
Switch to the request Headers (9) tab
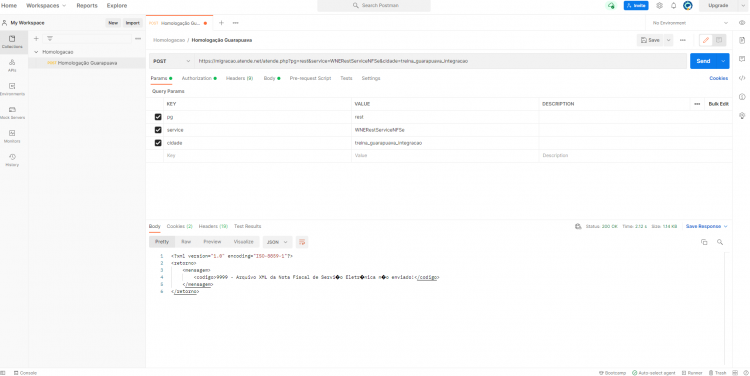pyautogui.click(x=239, y=78)
